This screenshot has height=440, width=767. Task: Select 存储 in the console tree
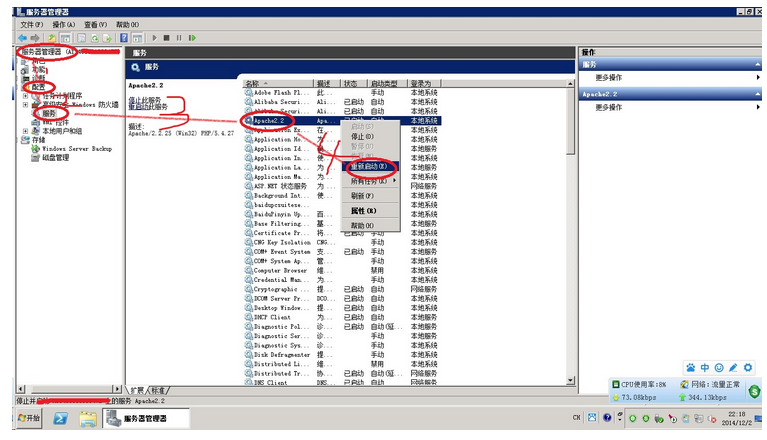39,140
